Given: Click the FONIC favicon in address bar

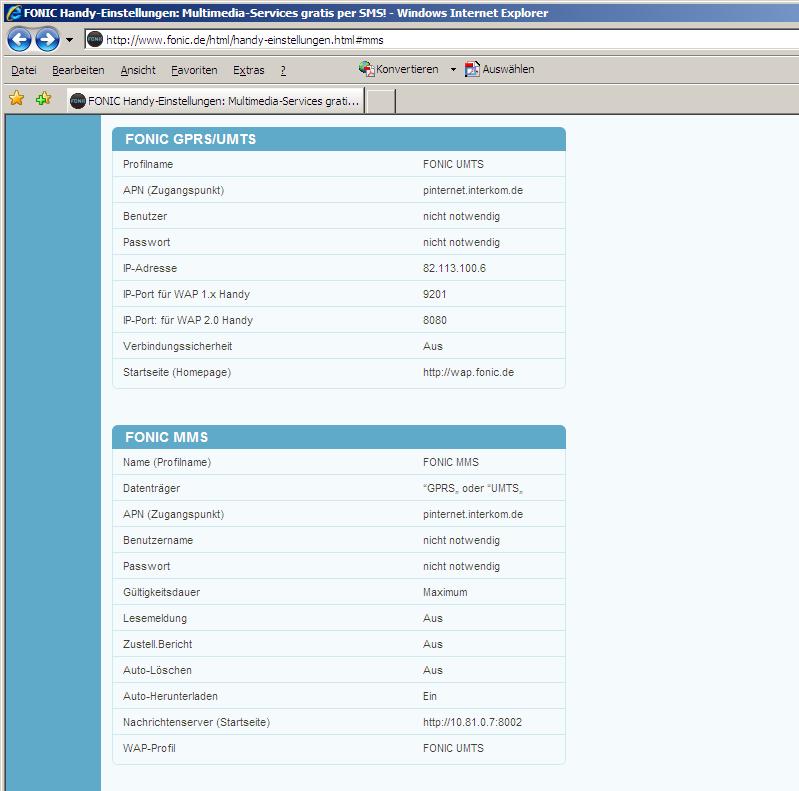Looking at the screenshot, I should click(x=95, y=39).
